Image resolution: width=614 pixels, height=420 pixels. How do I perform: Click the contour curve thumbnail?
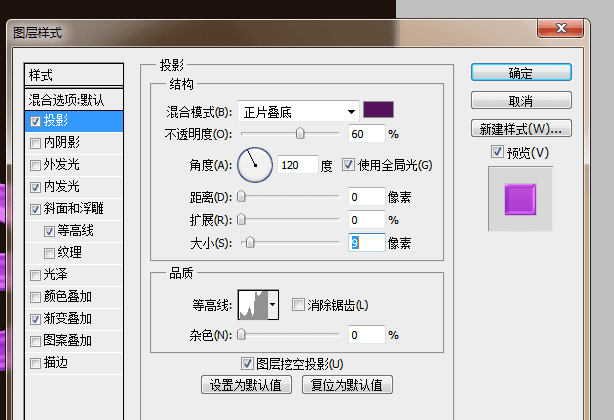[253, 305]
